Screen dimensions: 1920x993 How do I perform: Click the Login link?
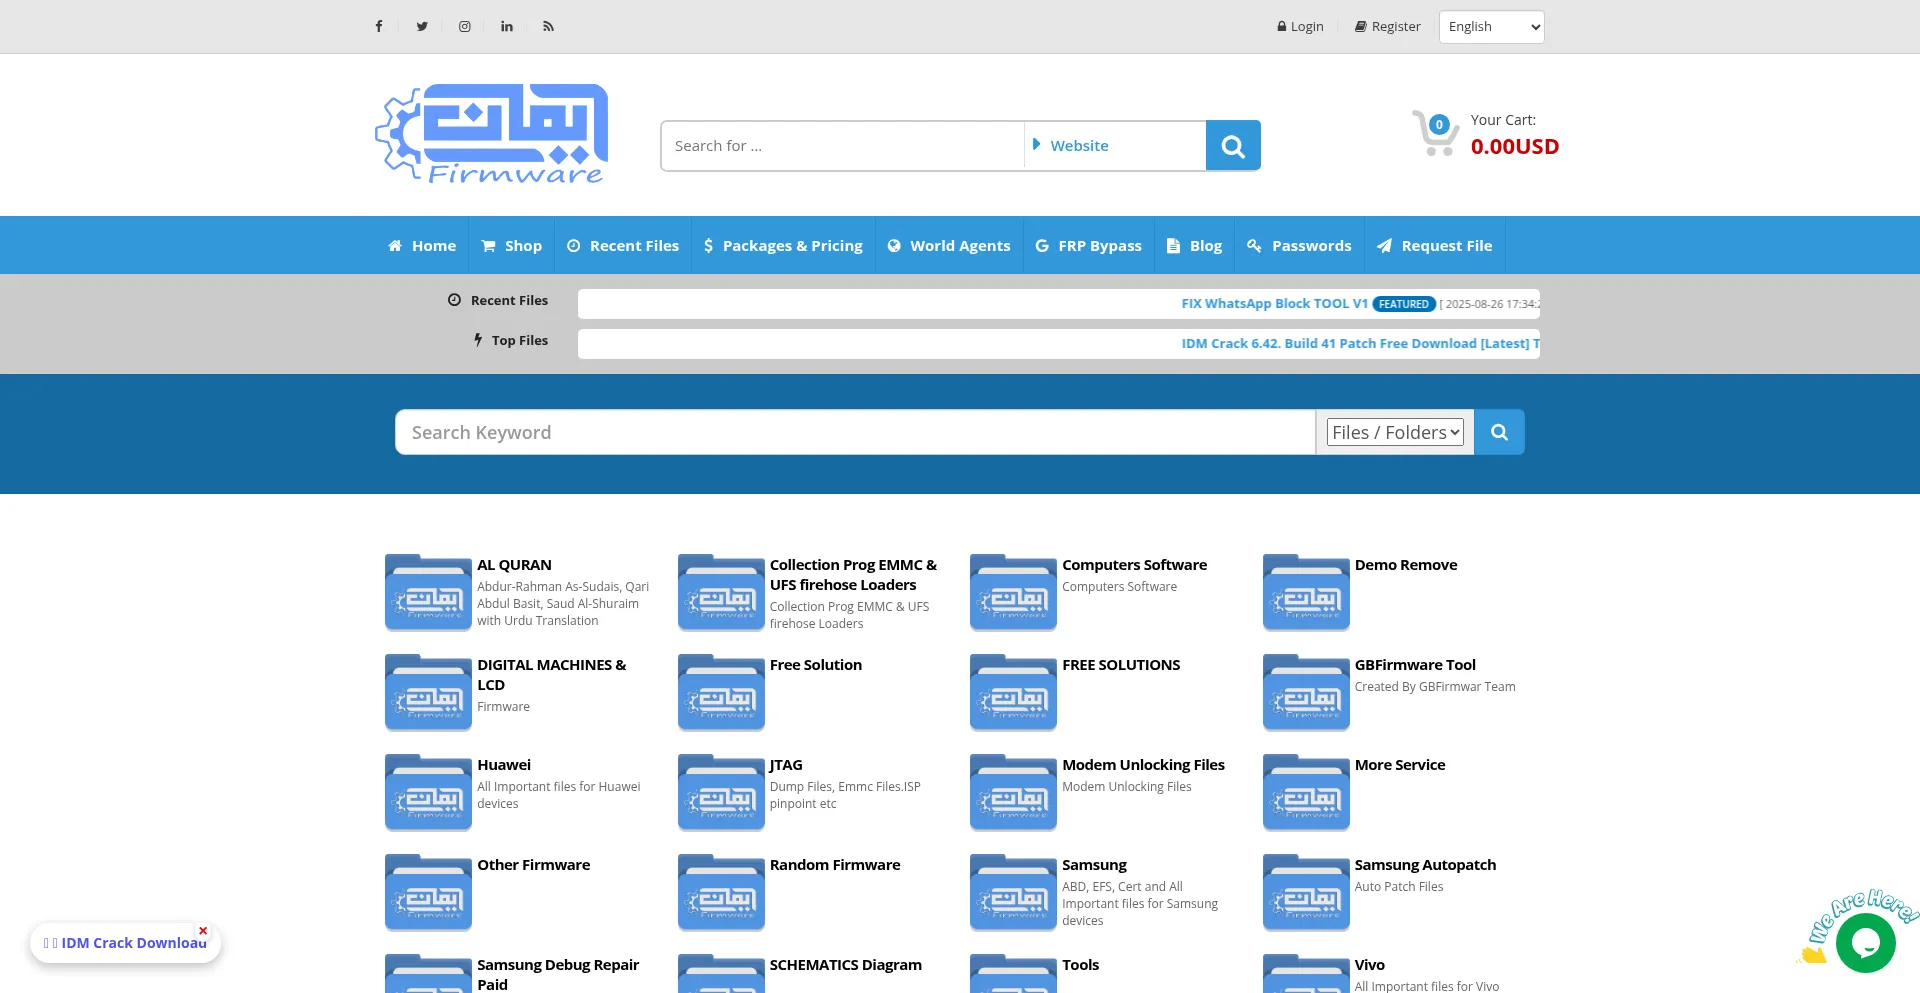(1300, 27)
